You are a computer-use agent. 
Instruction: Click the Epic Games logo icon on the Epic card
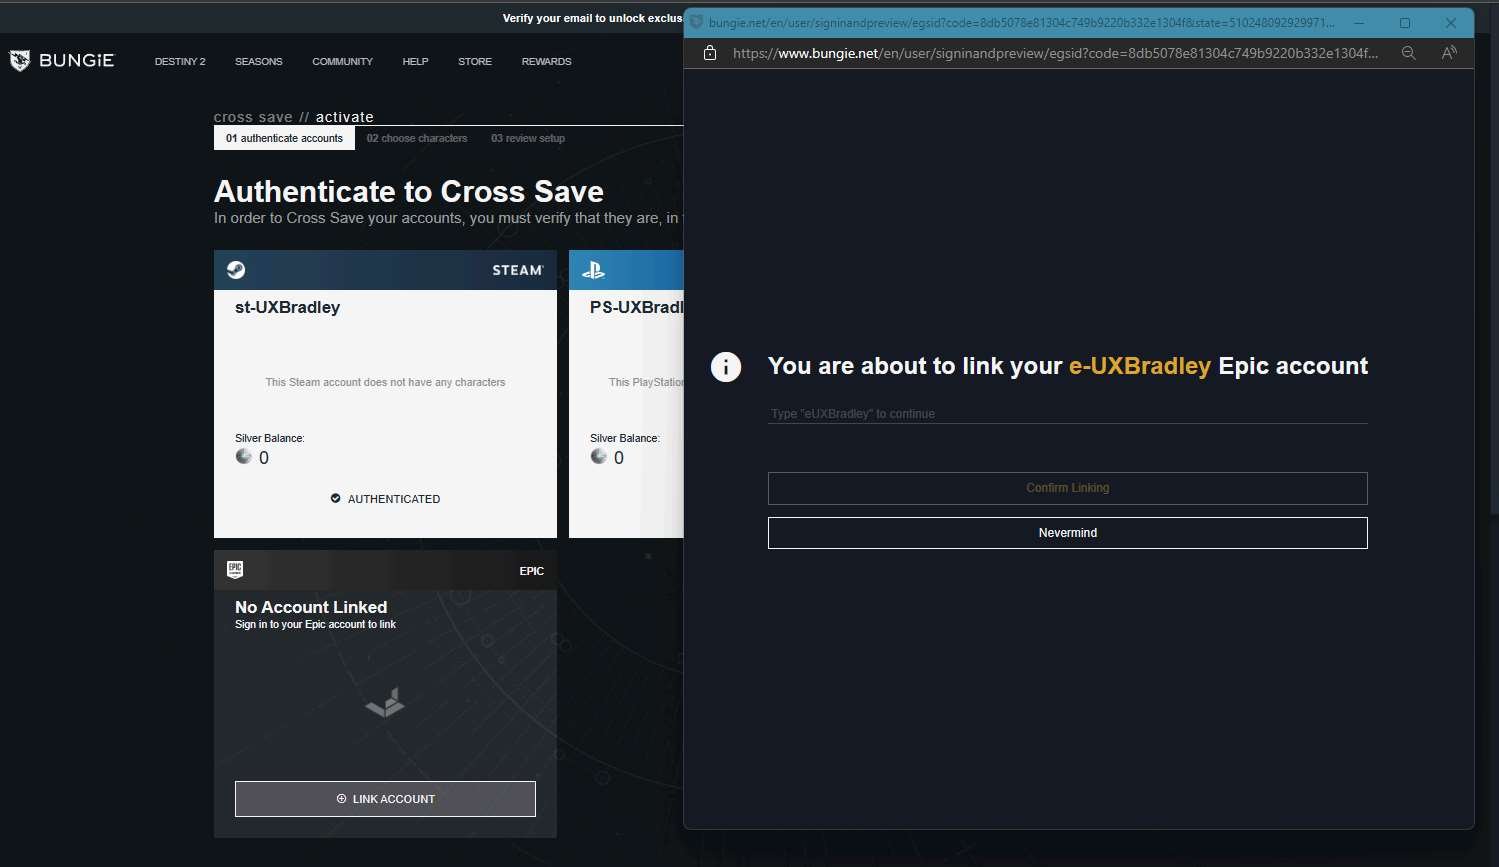point(235,570)
